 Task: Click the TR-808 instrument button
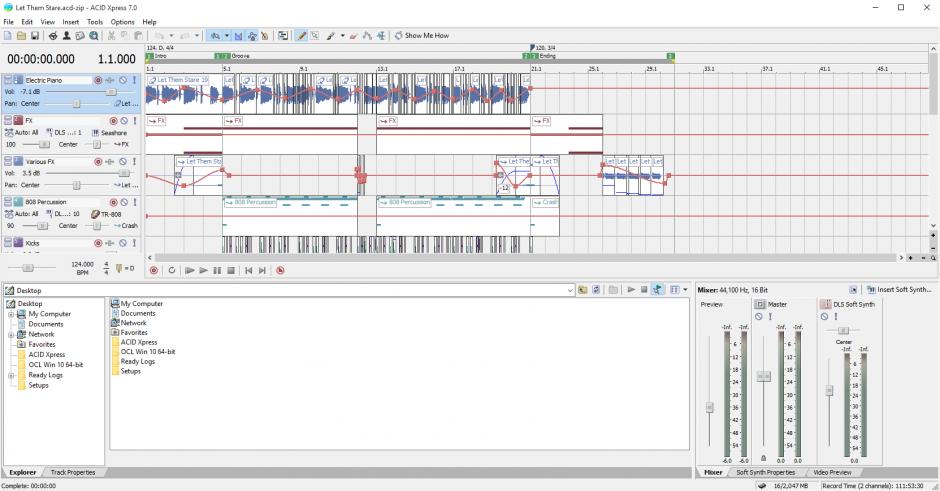106,214
